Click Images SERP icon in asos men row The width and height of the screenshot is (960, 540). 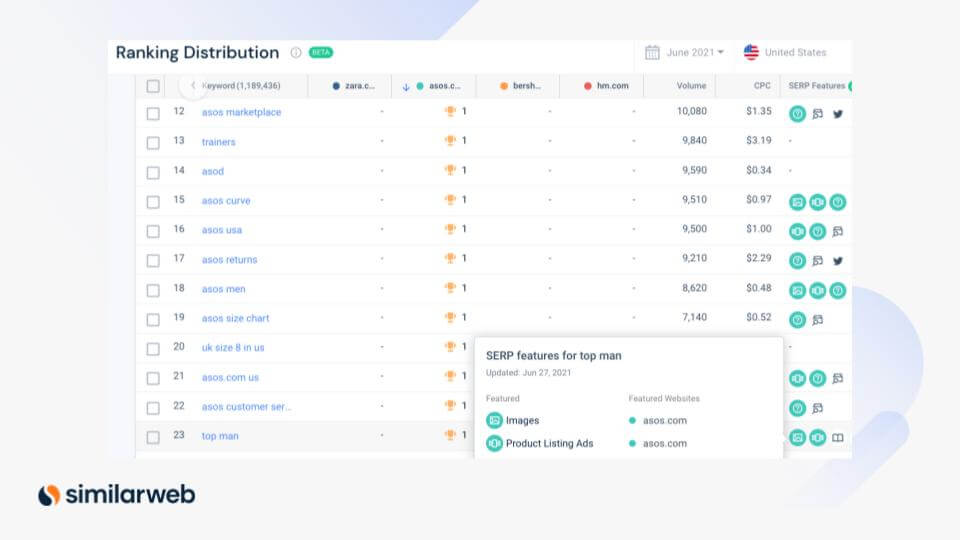797,290
